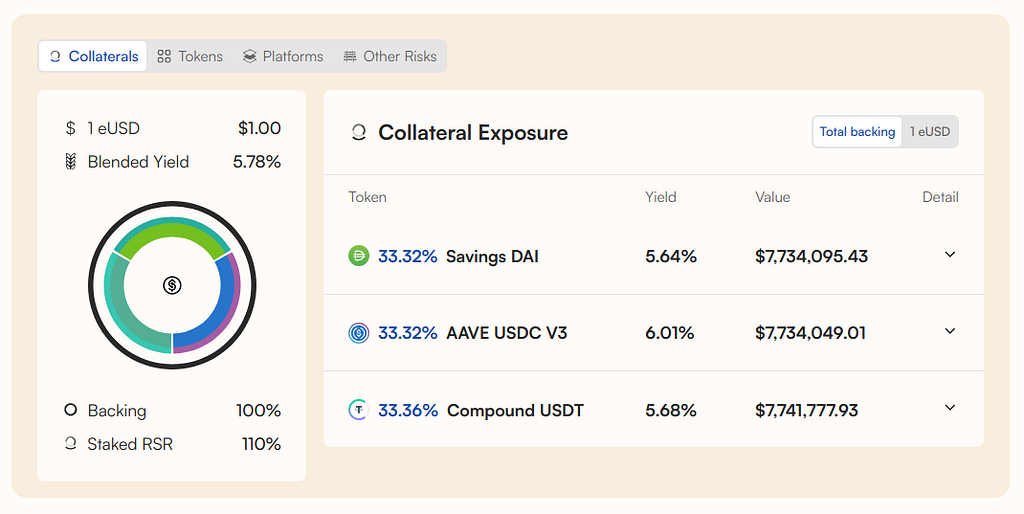Viewport: 1024px width, 514px height.
Task: Open the Collaterals tab
Action: pos(93,56)
